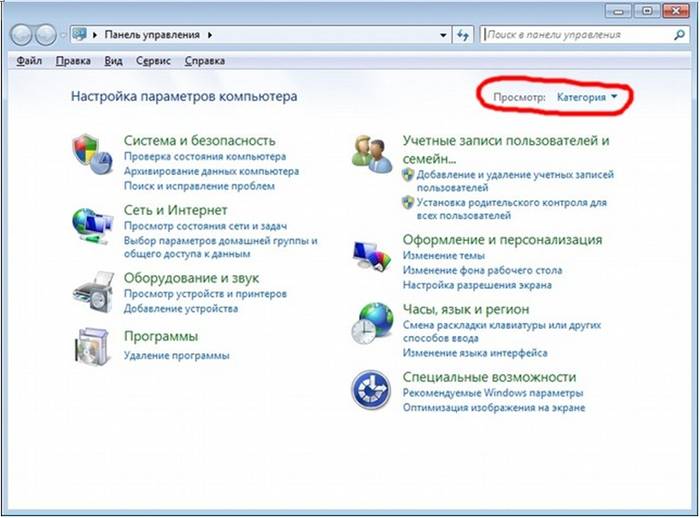Click the Forward navigation arrow button
The width and height of the screenshot is (700, 518).
tap(46, 35)
